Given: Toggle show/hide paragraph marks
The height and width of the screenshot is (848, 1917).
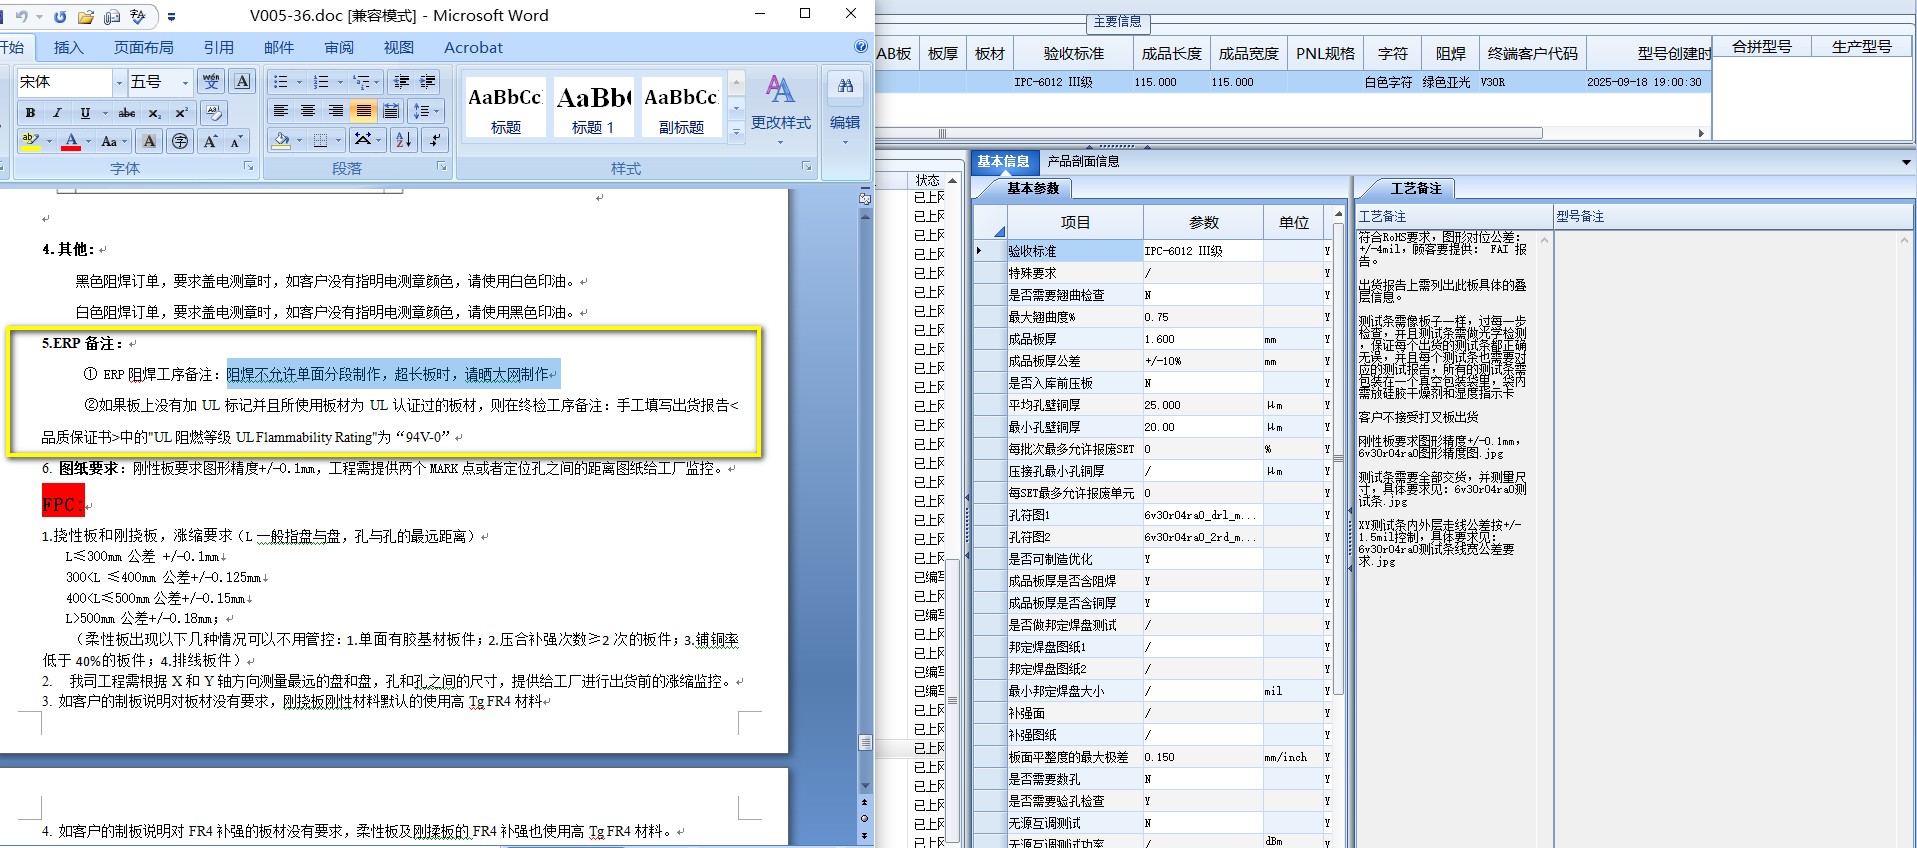Looking at the screenshot, I should click(435, 140).
